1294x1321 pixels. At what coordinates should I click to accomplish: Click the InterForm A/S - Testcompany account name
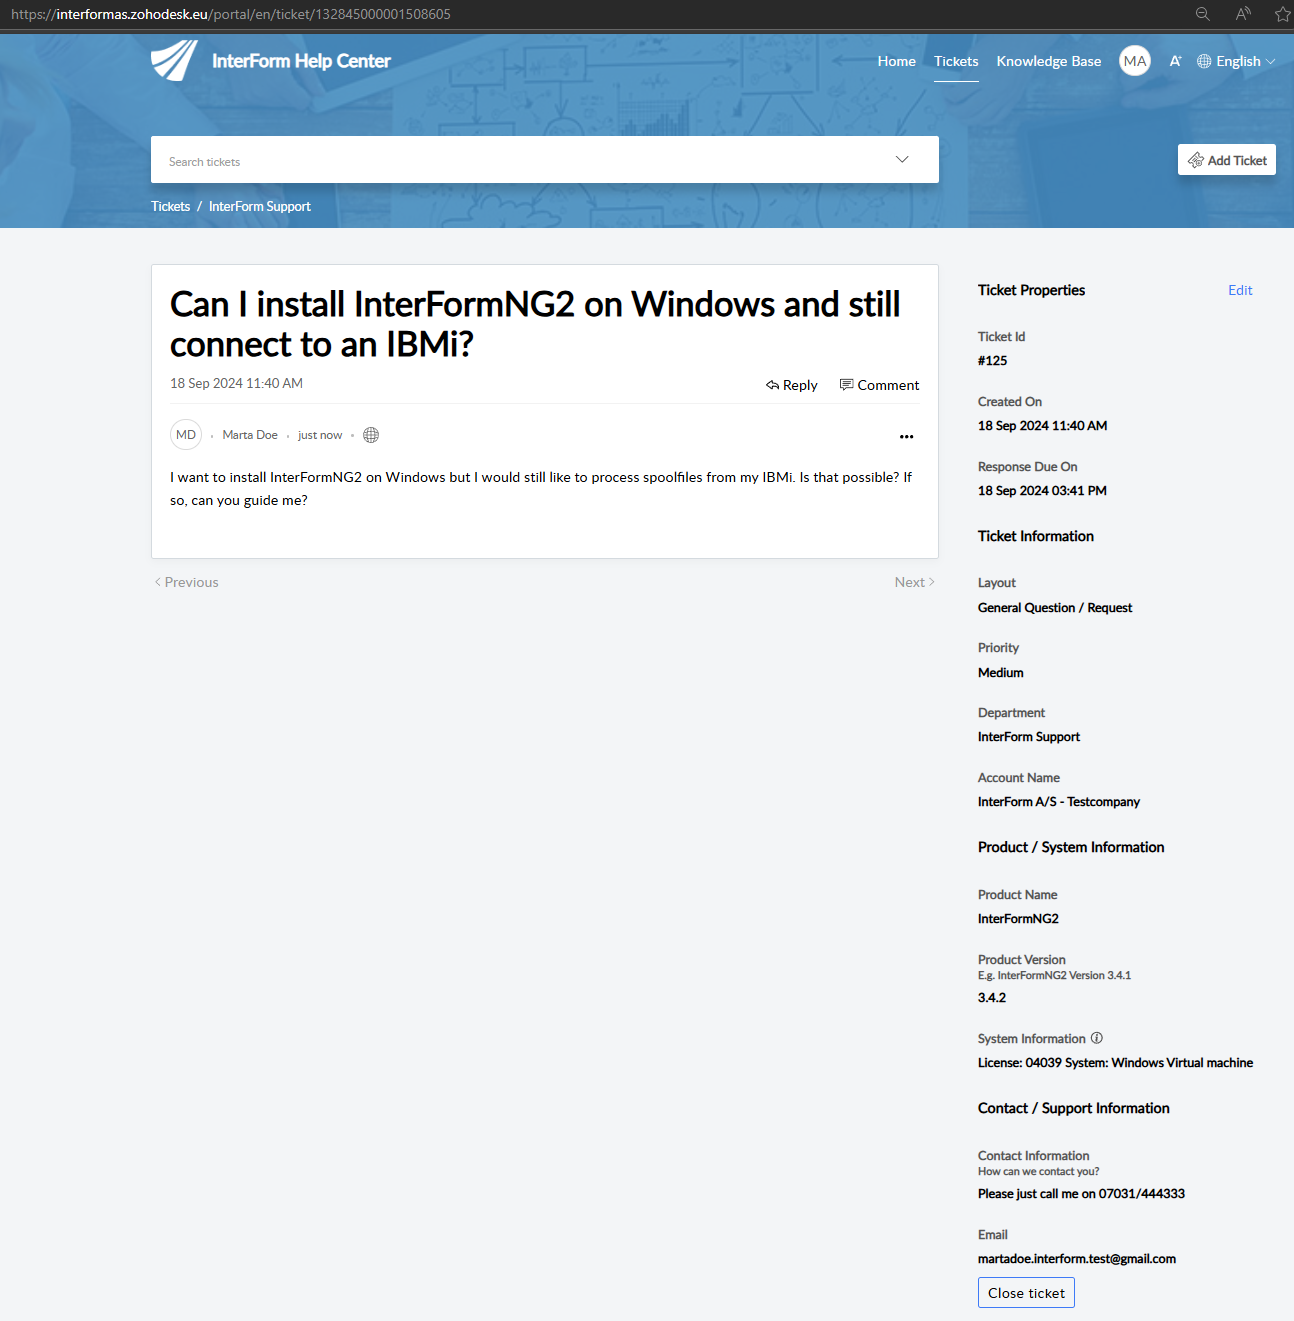[x=1059, y=802]
